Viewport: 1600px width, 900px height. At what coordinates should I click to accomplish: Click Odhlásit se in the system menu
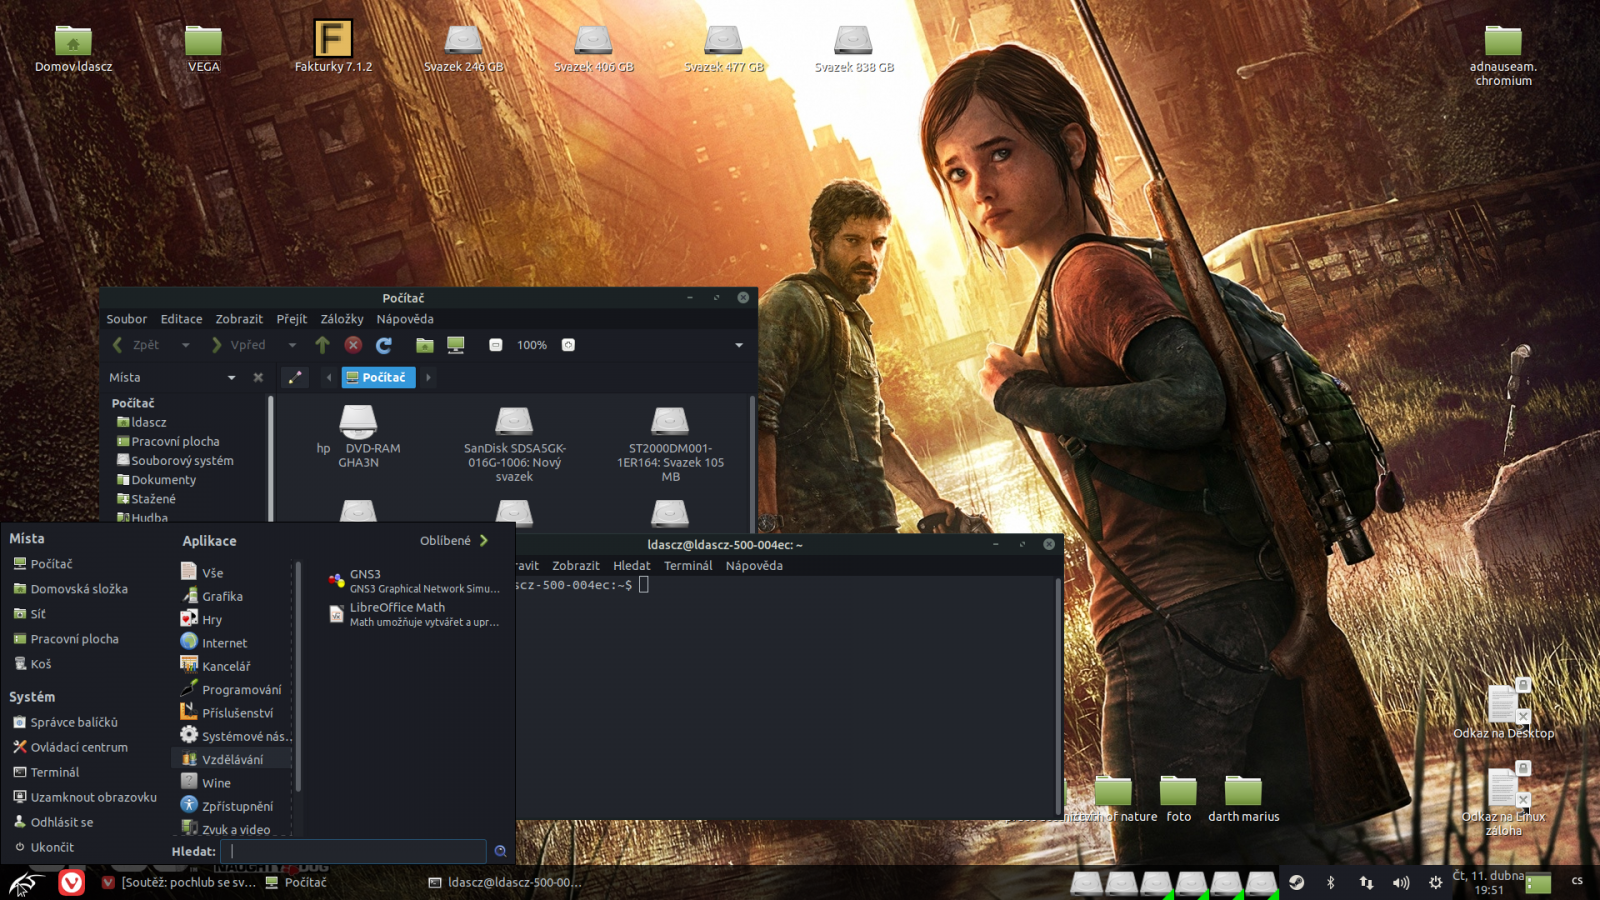pos(60,821)
